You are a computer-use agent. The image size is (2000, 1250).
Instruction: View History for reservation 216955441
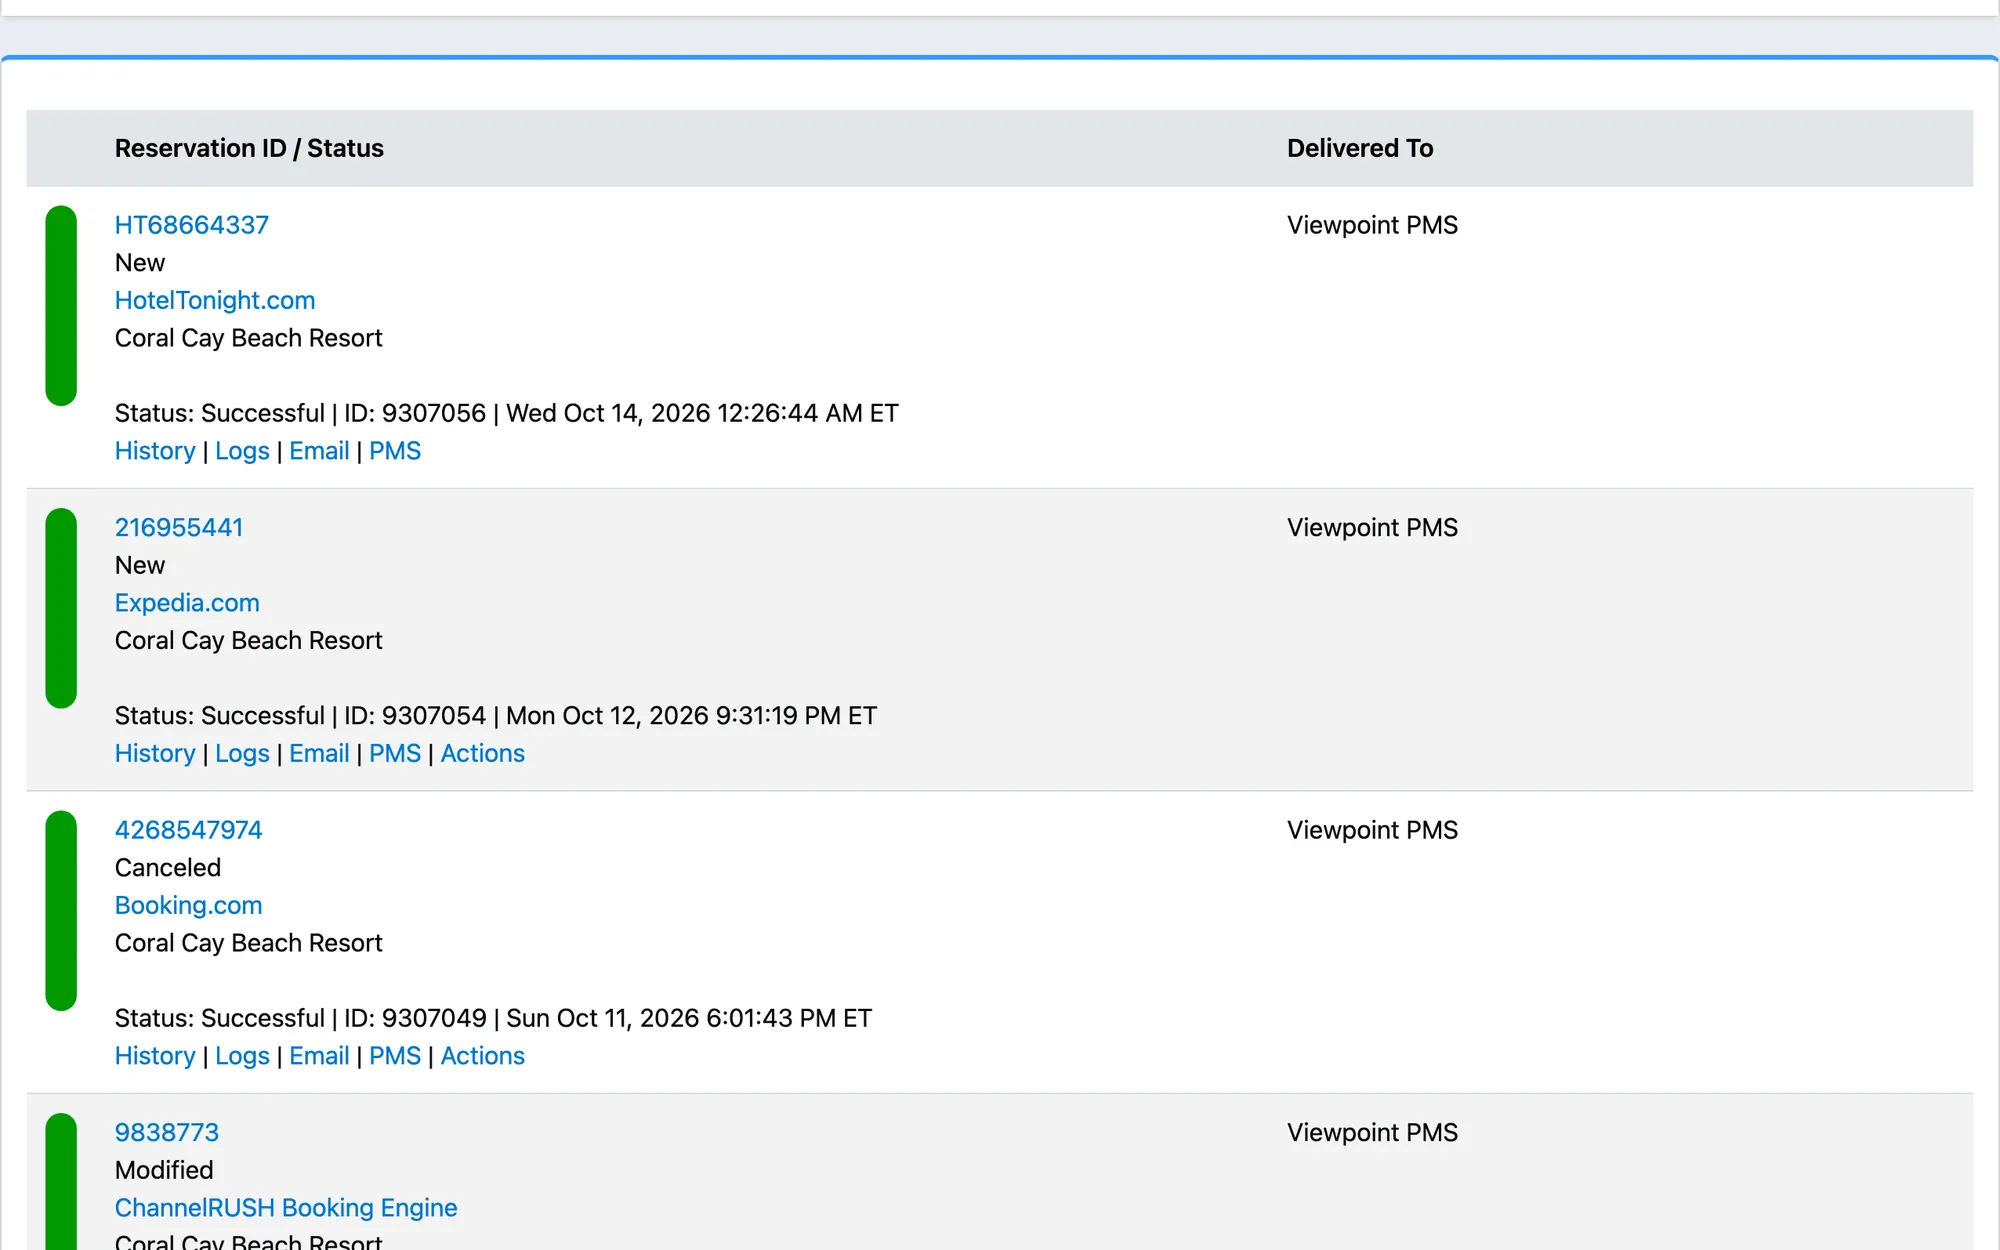[x=155, y=753]
